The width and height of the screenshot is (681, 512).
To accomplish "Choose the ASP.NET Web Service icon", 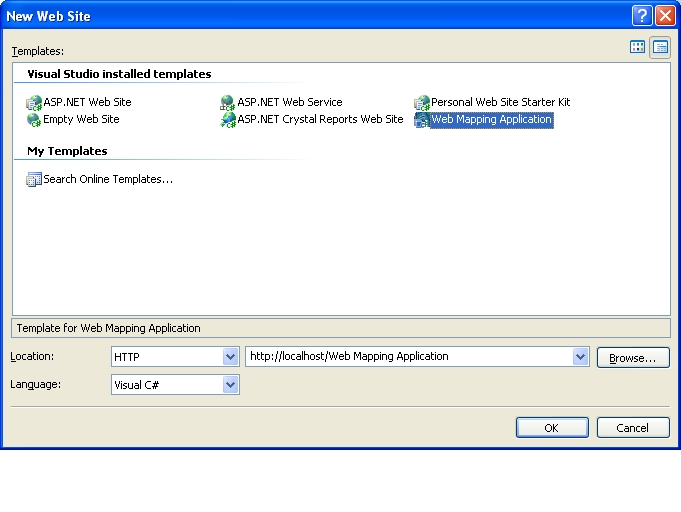I will pos(228,103).
